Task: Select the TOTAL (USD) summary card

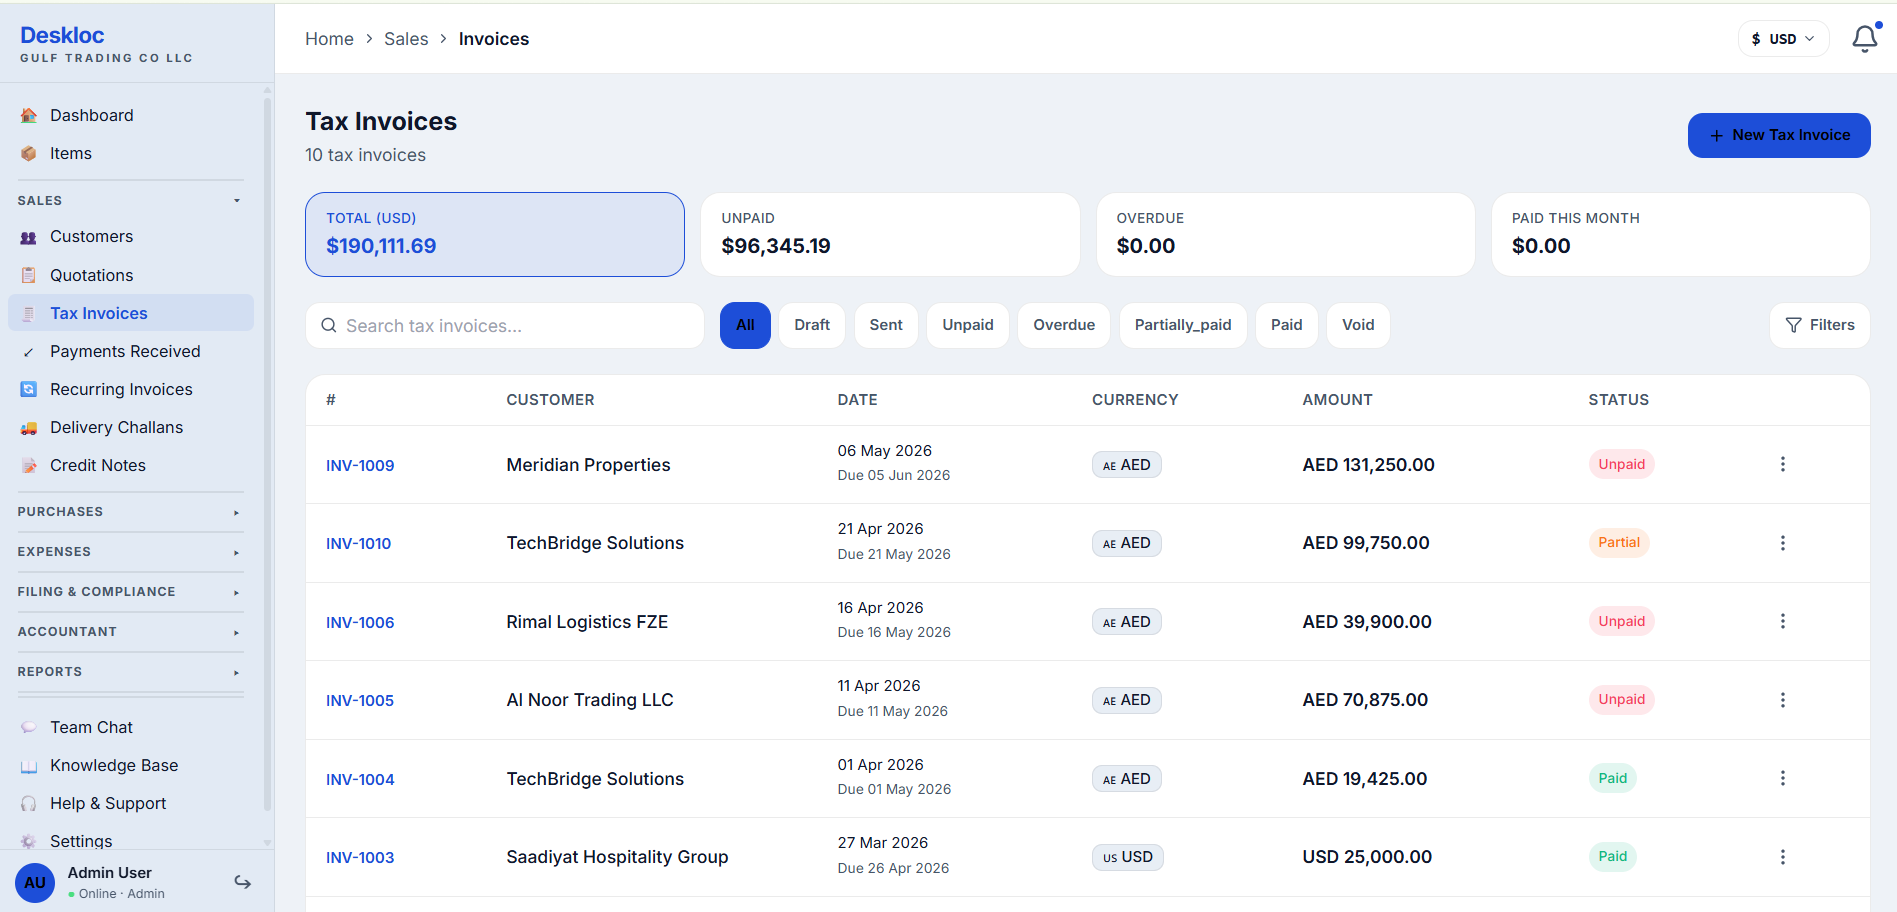Action: pyautogui.click(x=495, y=234)
